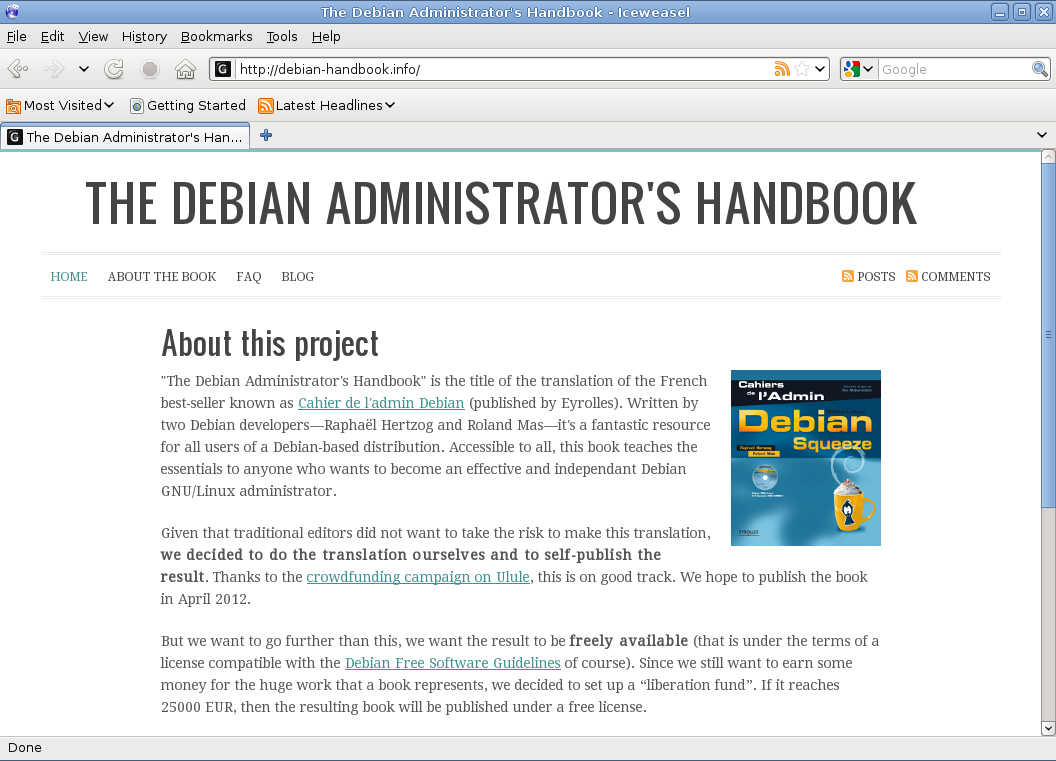Click the COMMENTS RSS feed icon
The image size is (1056, 761).
[x=912, y=276]
